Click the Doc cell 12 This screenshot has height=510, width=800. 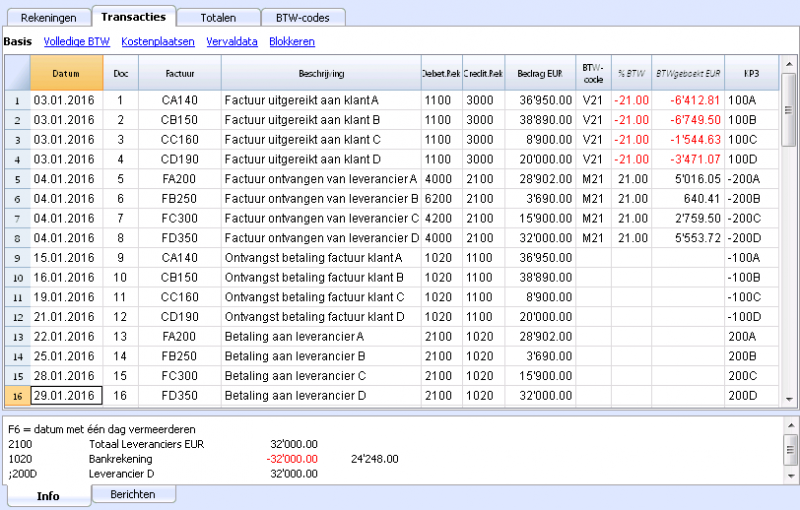click(x=120, y=317)
